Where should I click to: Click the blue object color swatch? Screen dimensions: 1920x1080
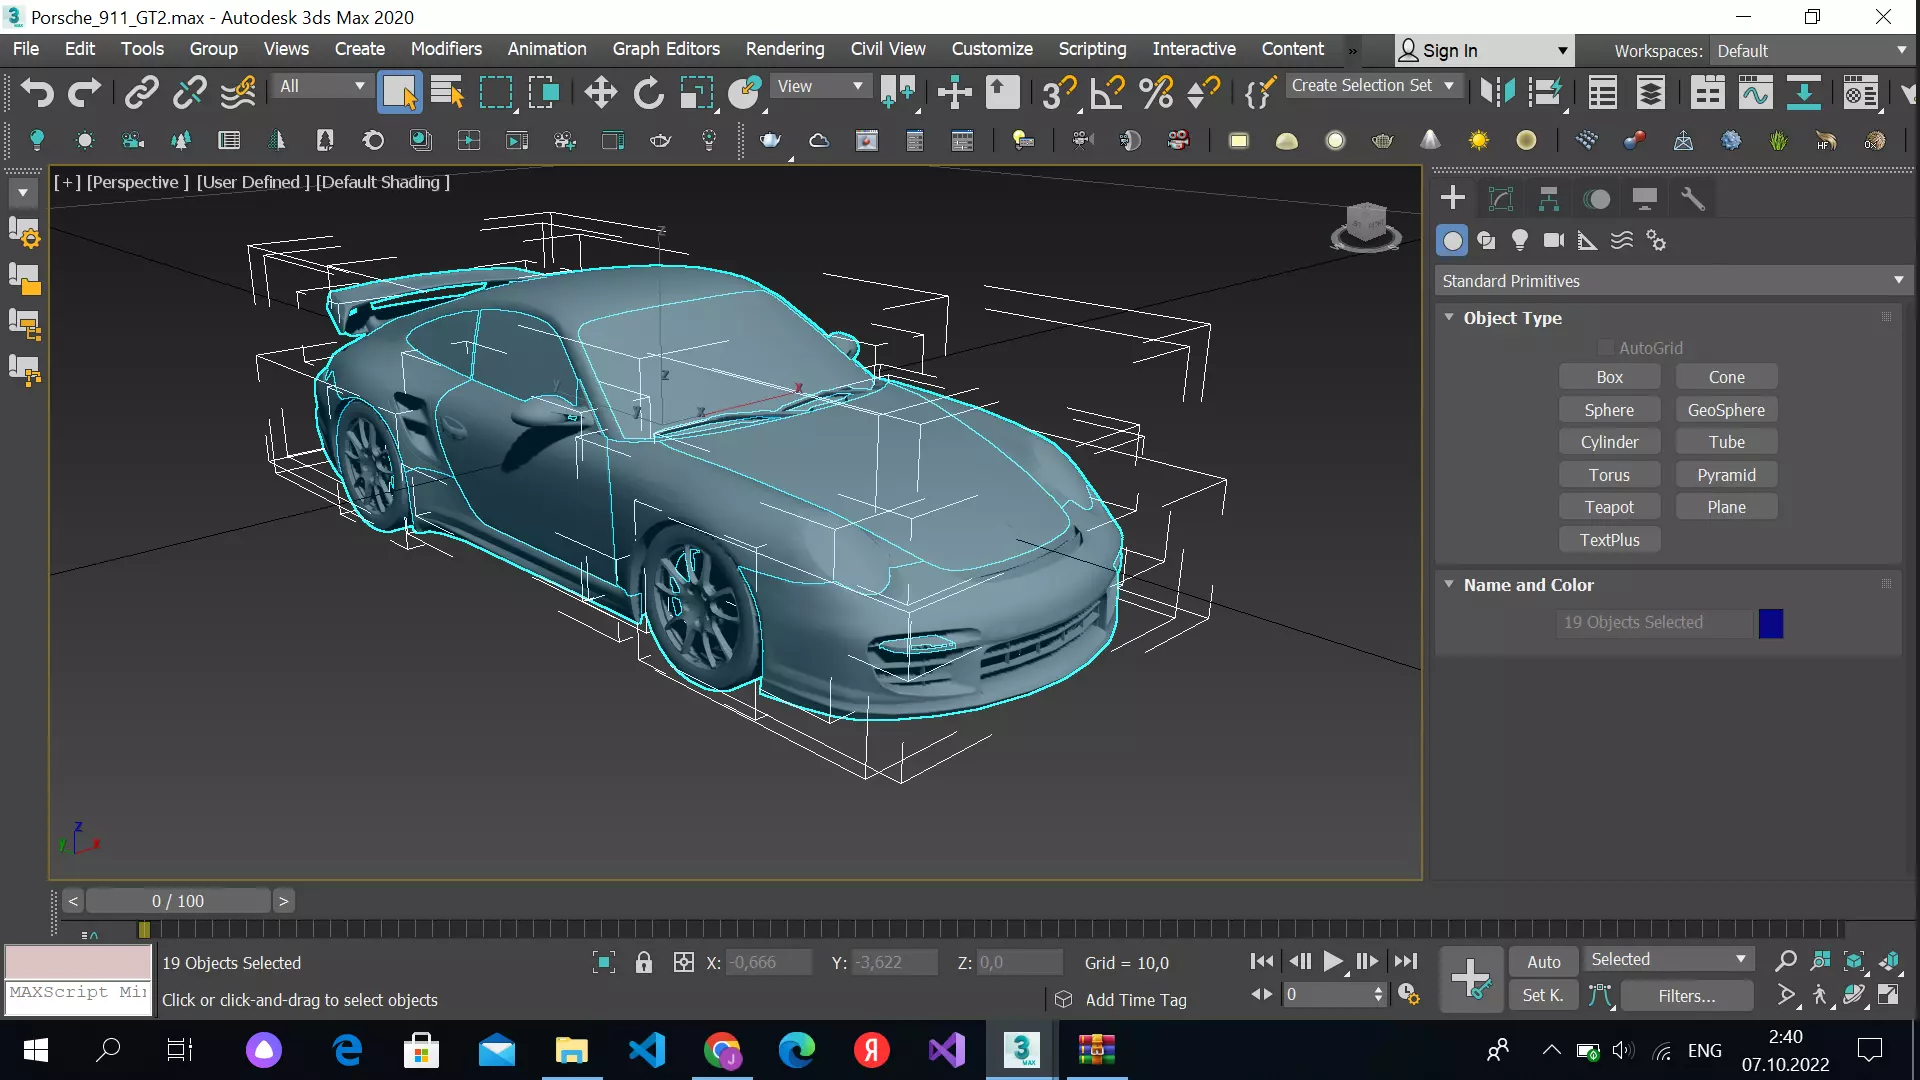[x=1770, y=623]
